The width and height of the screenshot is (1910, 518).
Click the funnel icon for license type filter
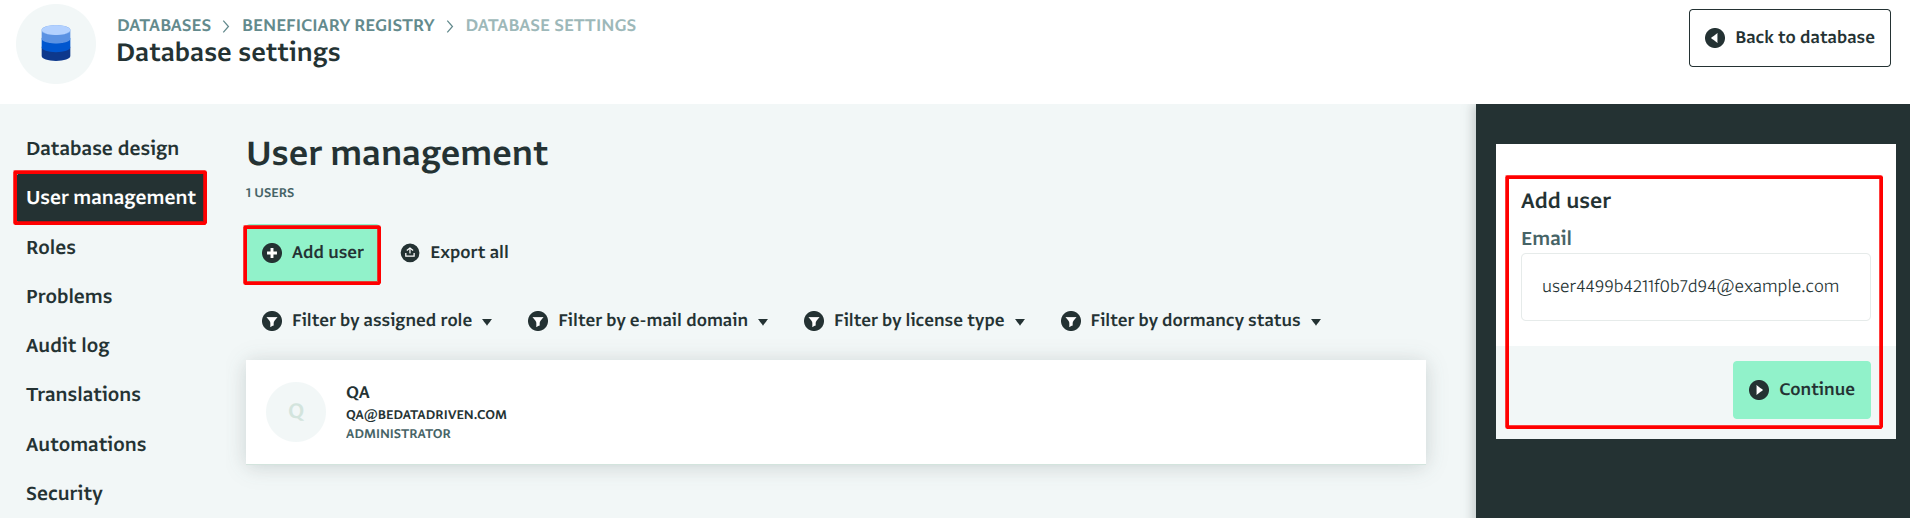(814, 321)
